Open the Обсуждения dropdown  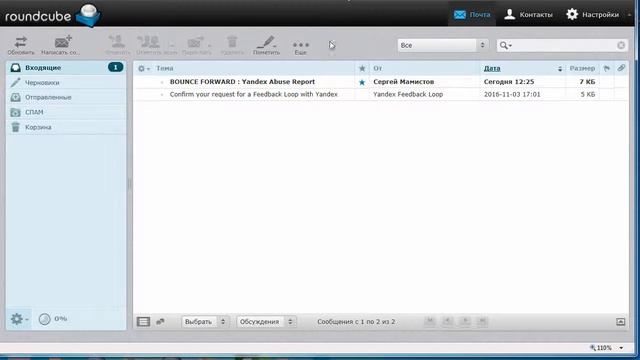(x=267, y=322)
